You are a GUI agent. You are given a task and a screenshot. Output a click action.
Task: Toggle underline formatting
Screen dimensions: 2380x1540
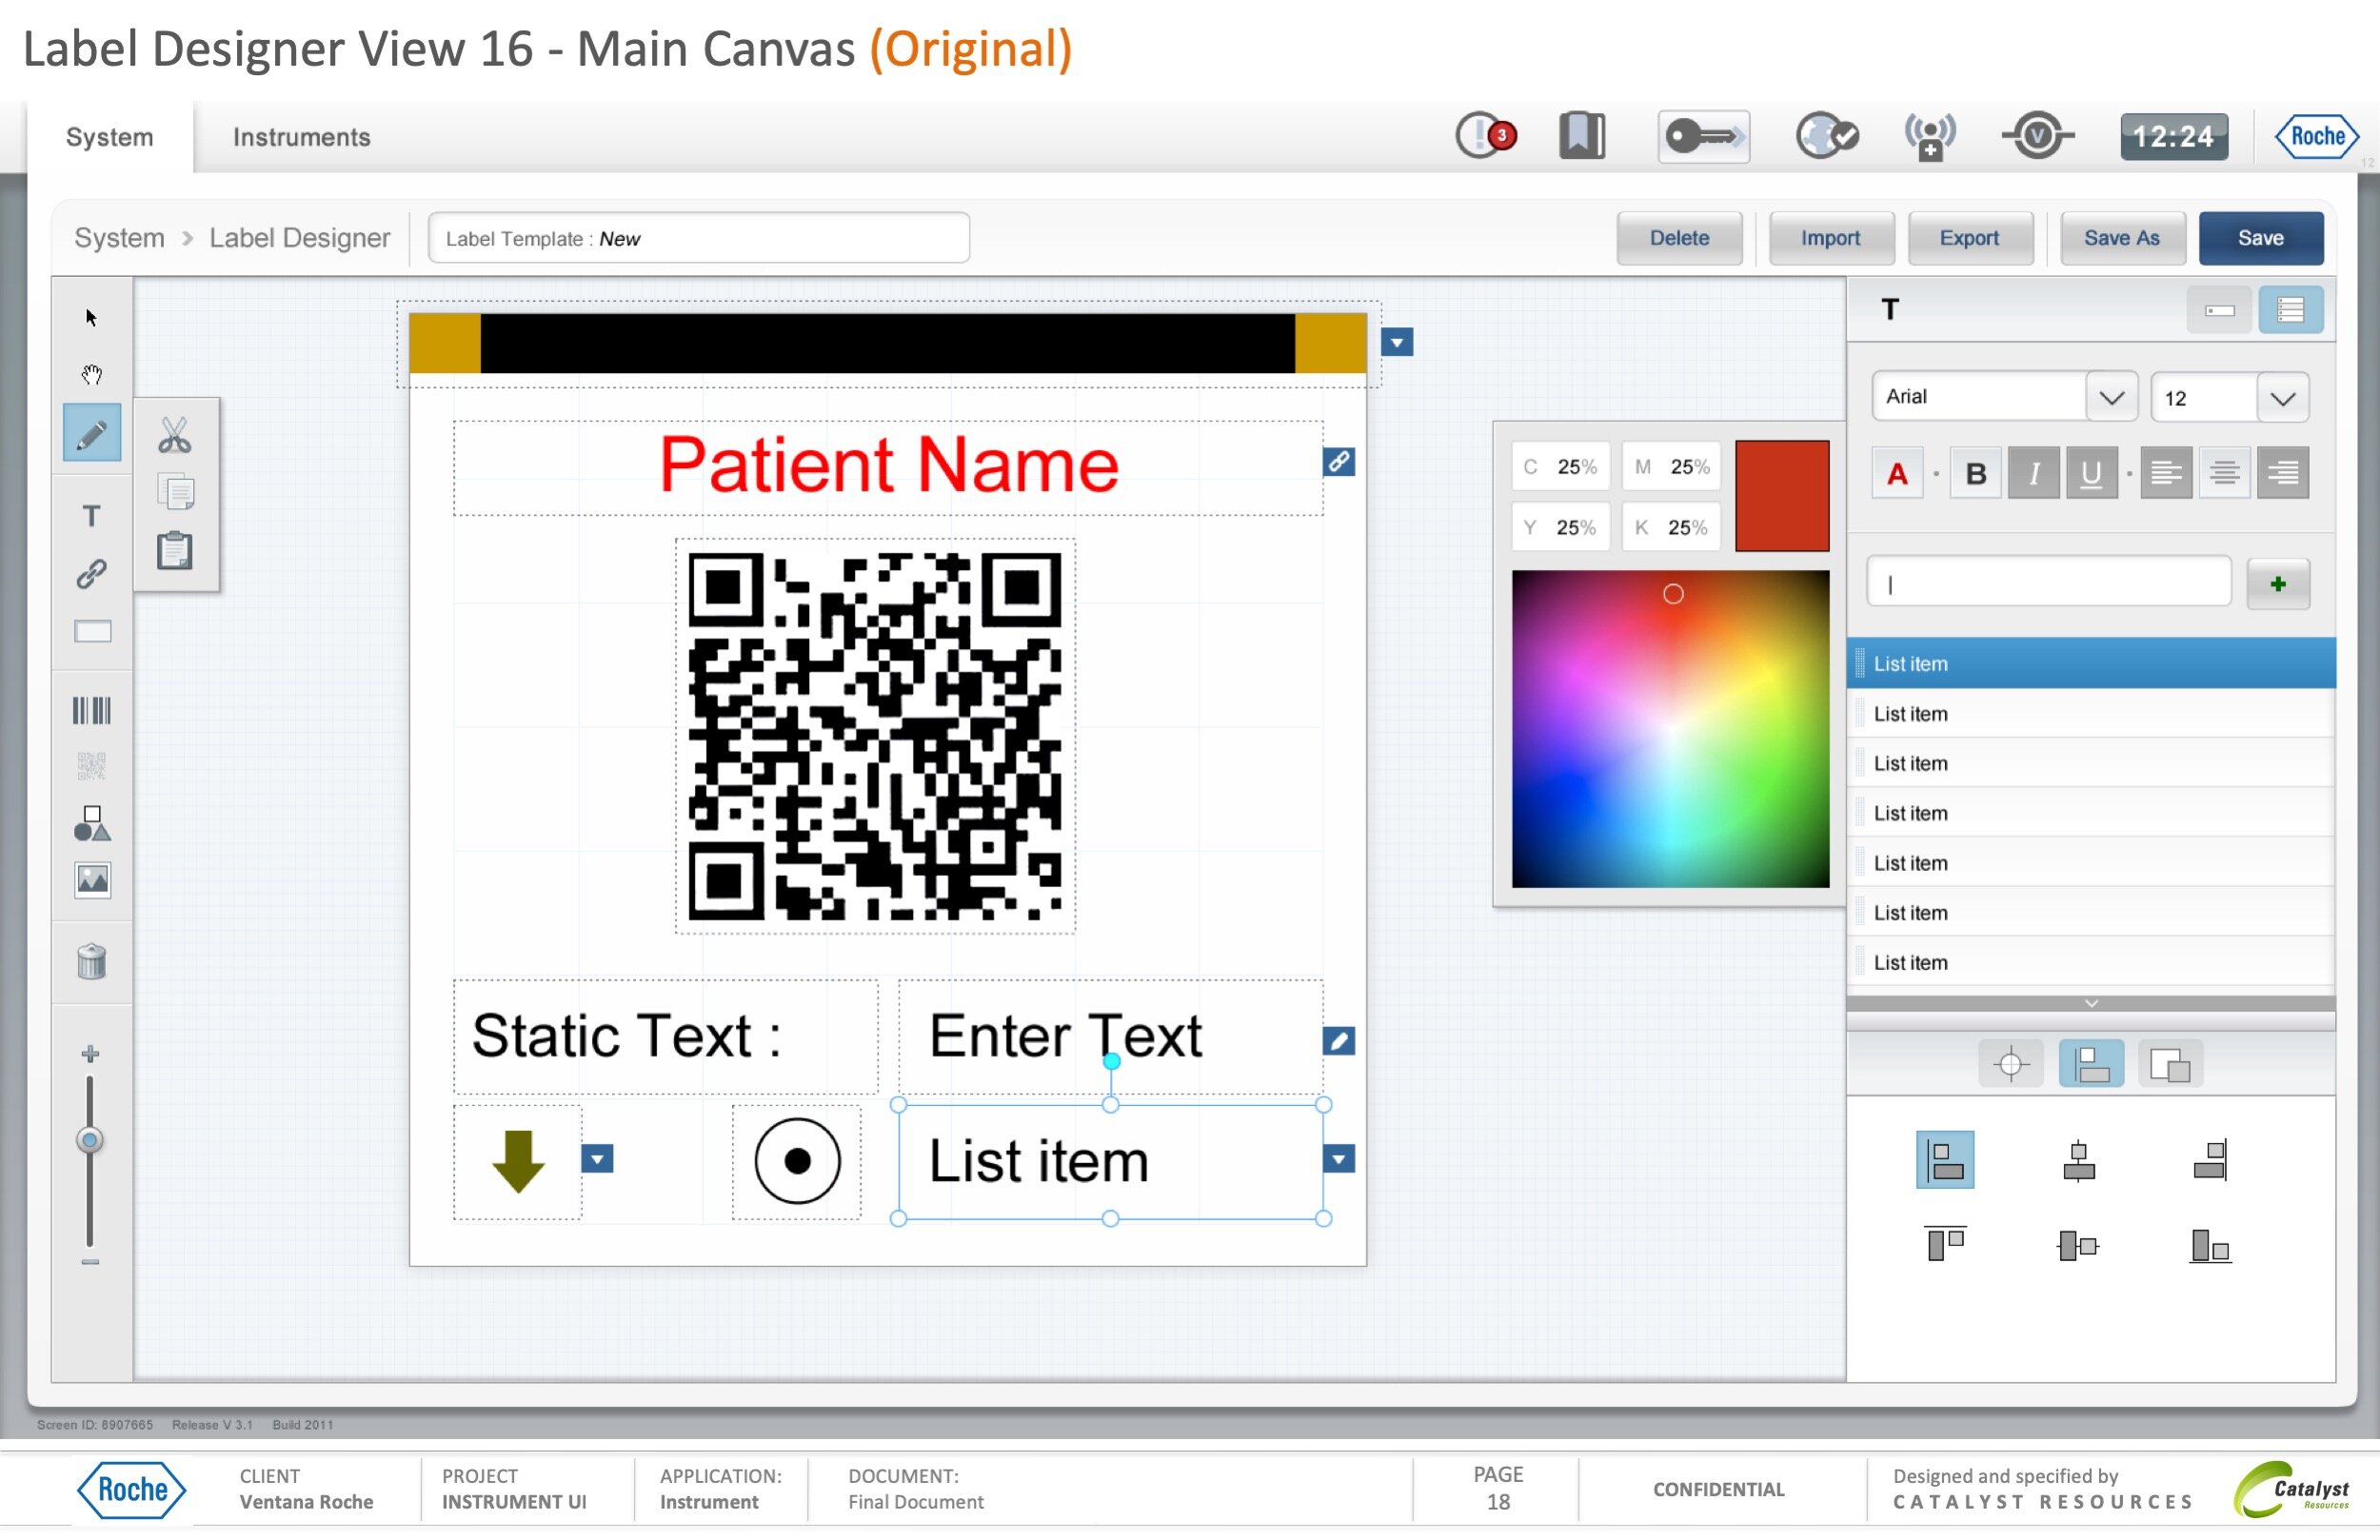click(x=2091, y=473)
